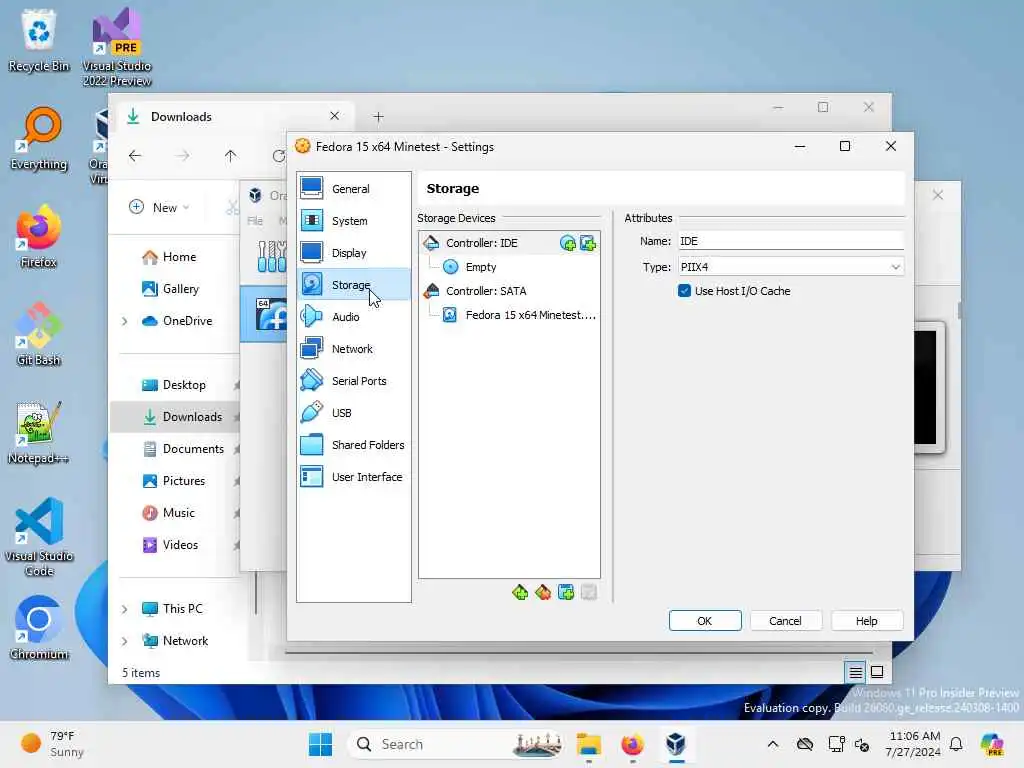Viewport: 1024px width, 768px height.
Task: Open the General settings category
Action: coord(353,189)
